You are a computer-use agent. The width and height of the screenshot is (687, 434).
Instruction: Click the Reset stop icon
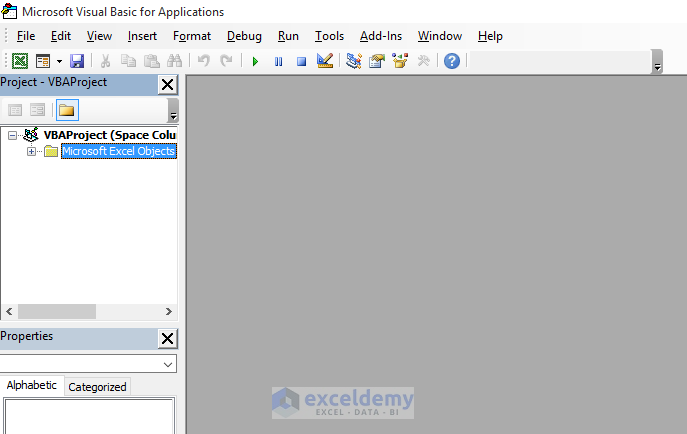pyautogui.click(x=301, y=61)
